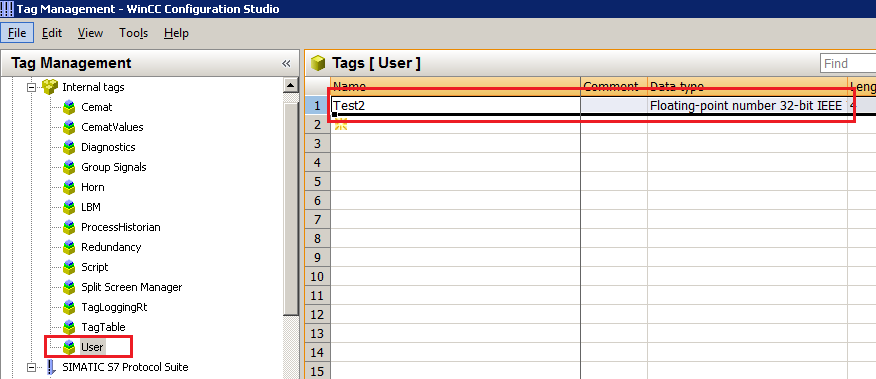Screen dimensions: 876x379
Task: Click the Name column header
Action: [455, 86]
